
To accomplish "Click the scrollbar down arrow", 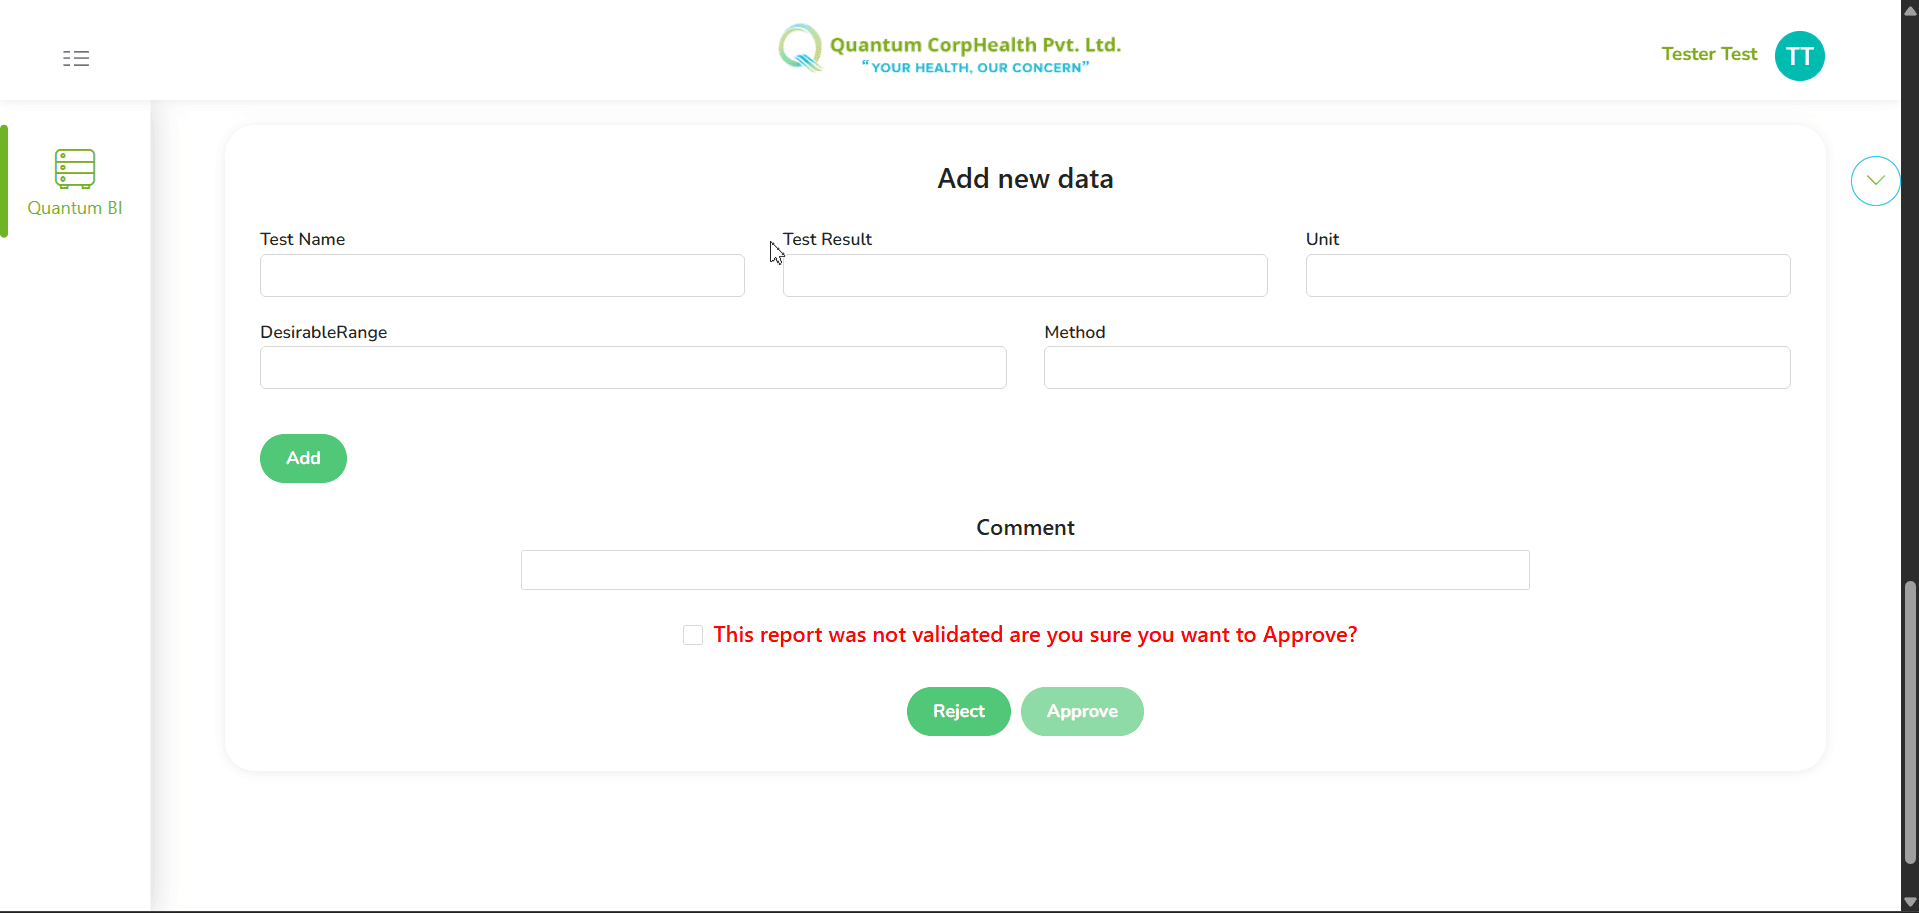I will 1908,902.
